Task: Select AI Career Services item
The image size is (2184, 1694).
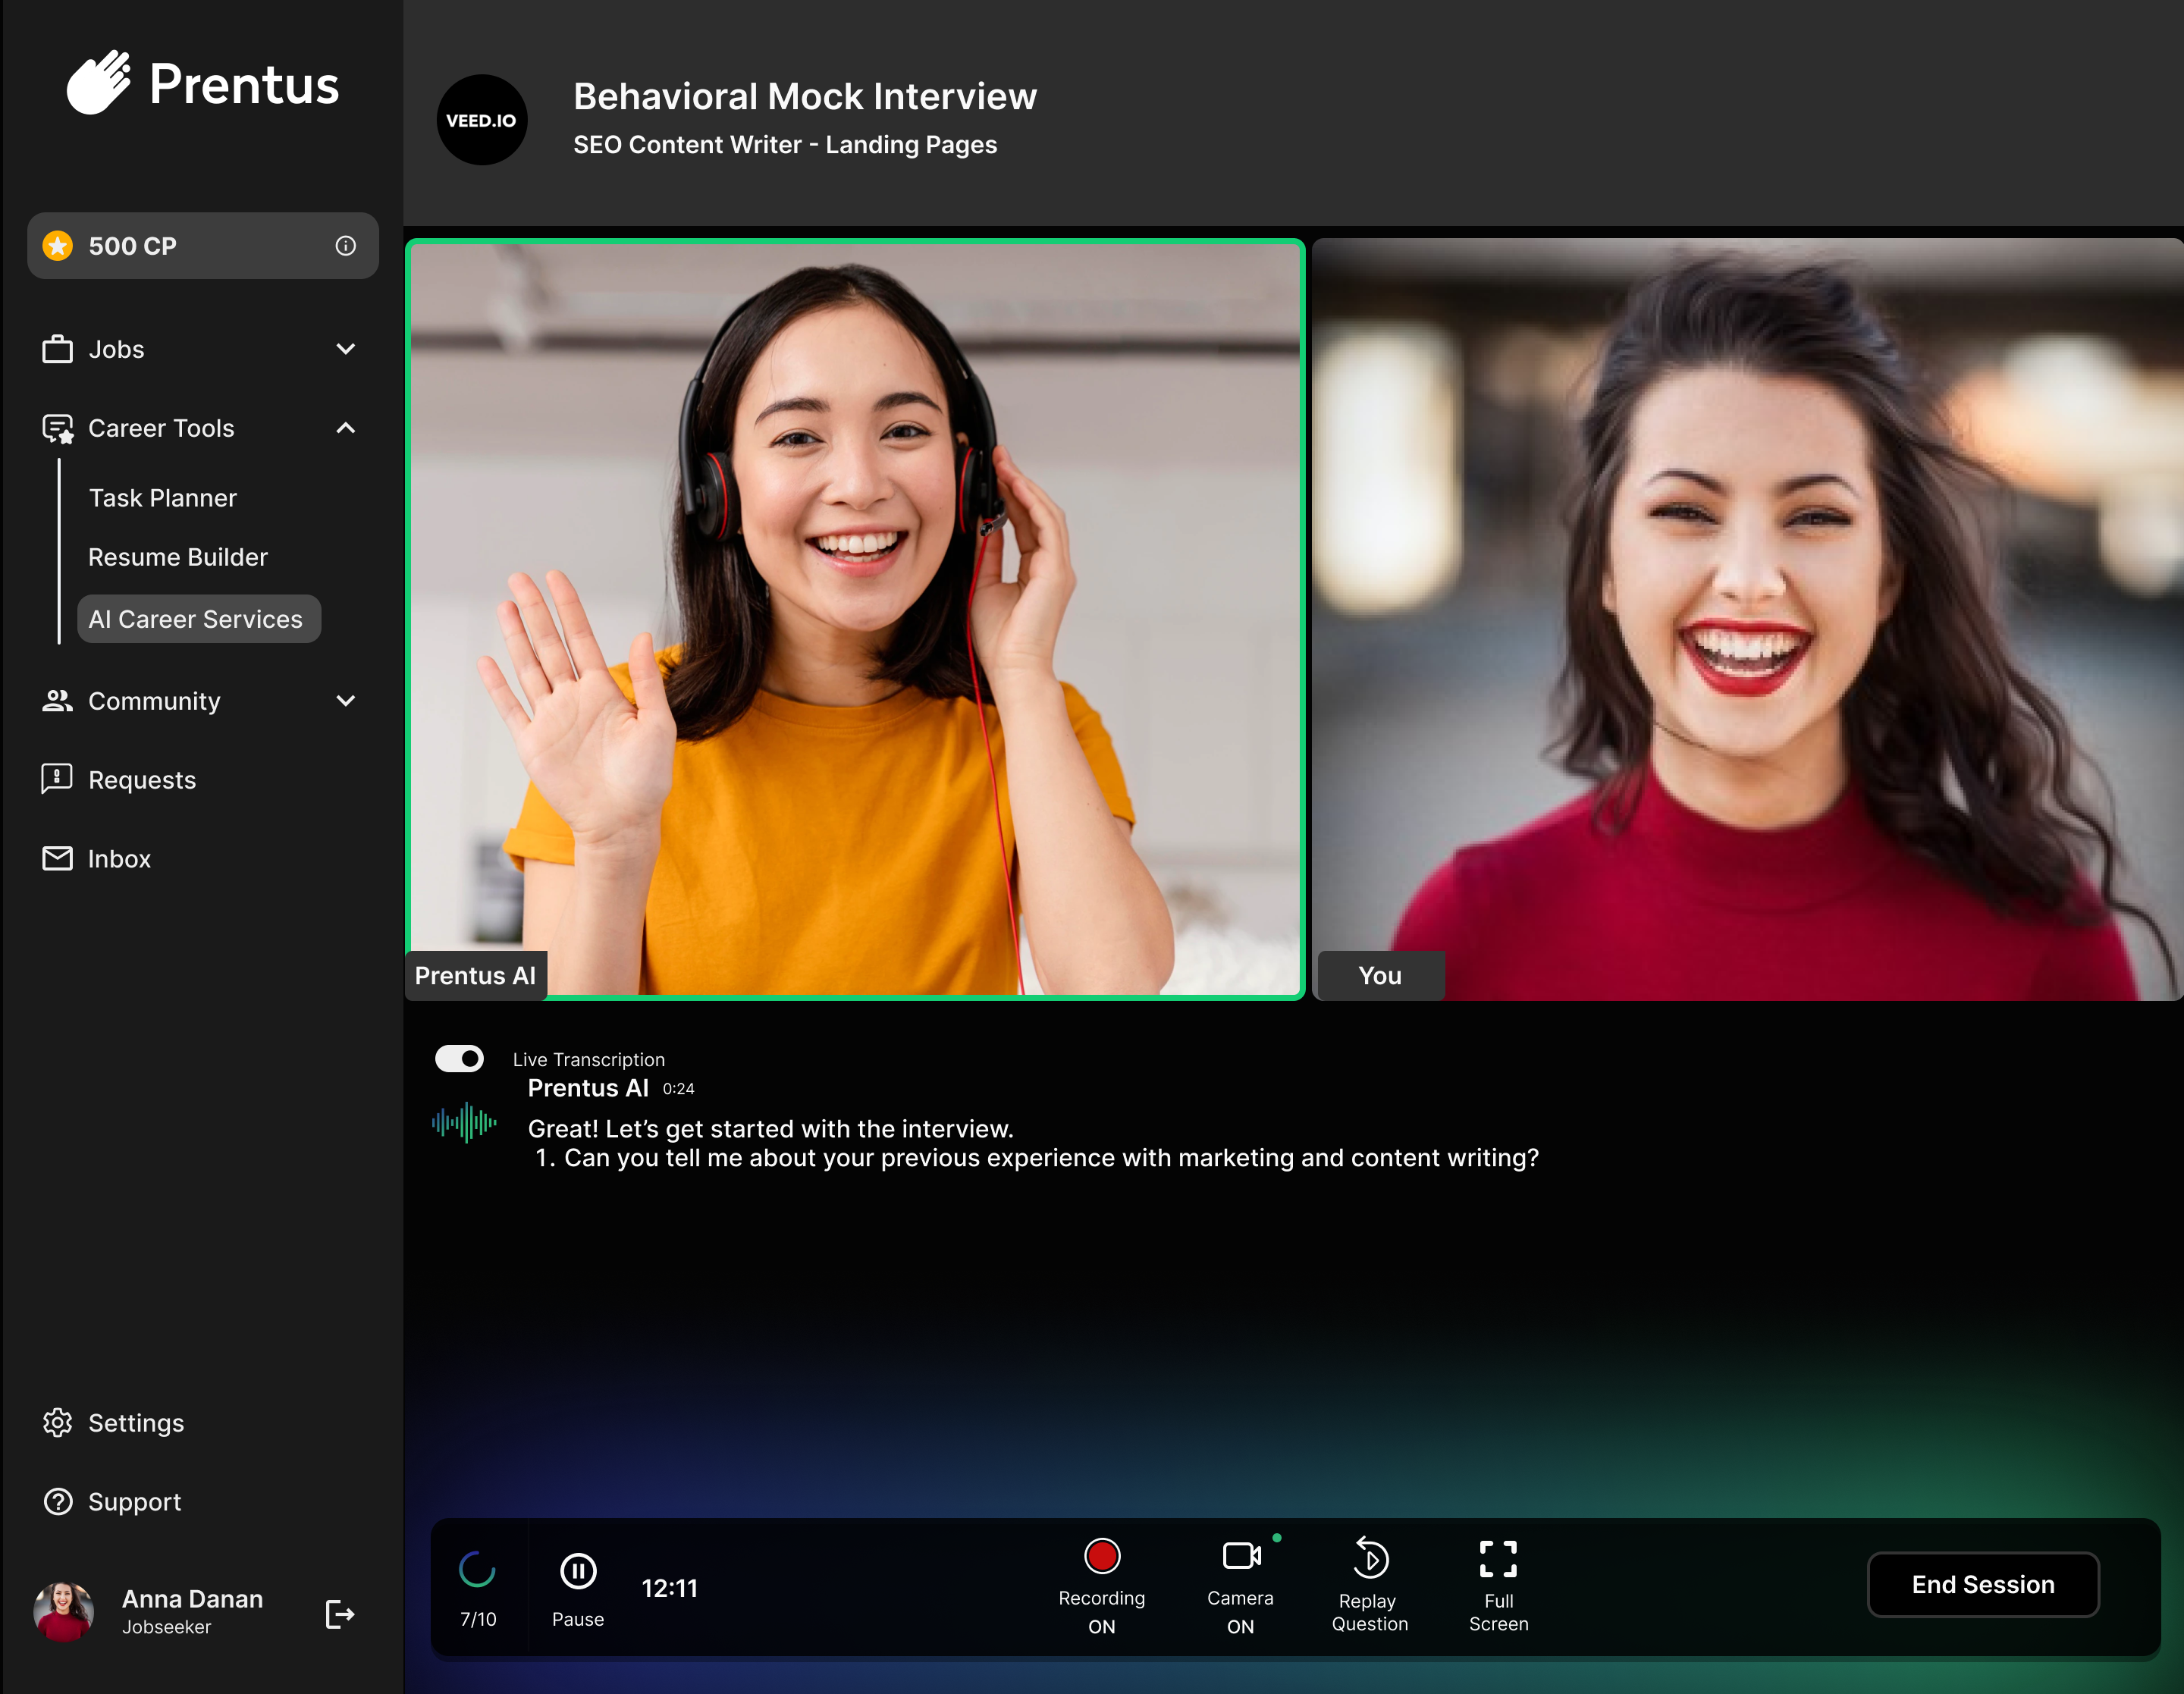Action: click(x=199, y=619)
